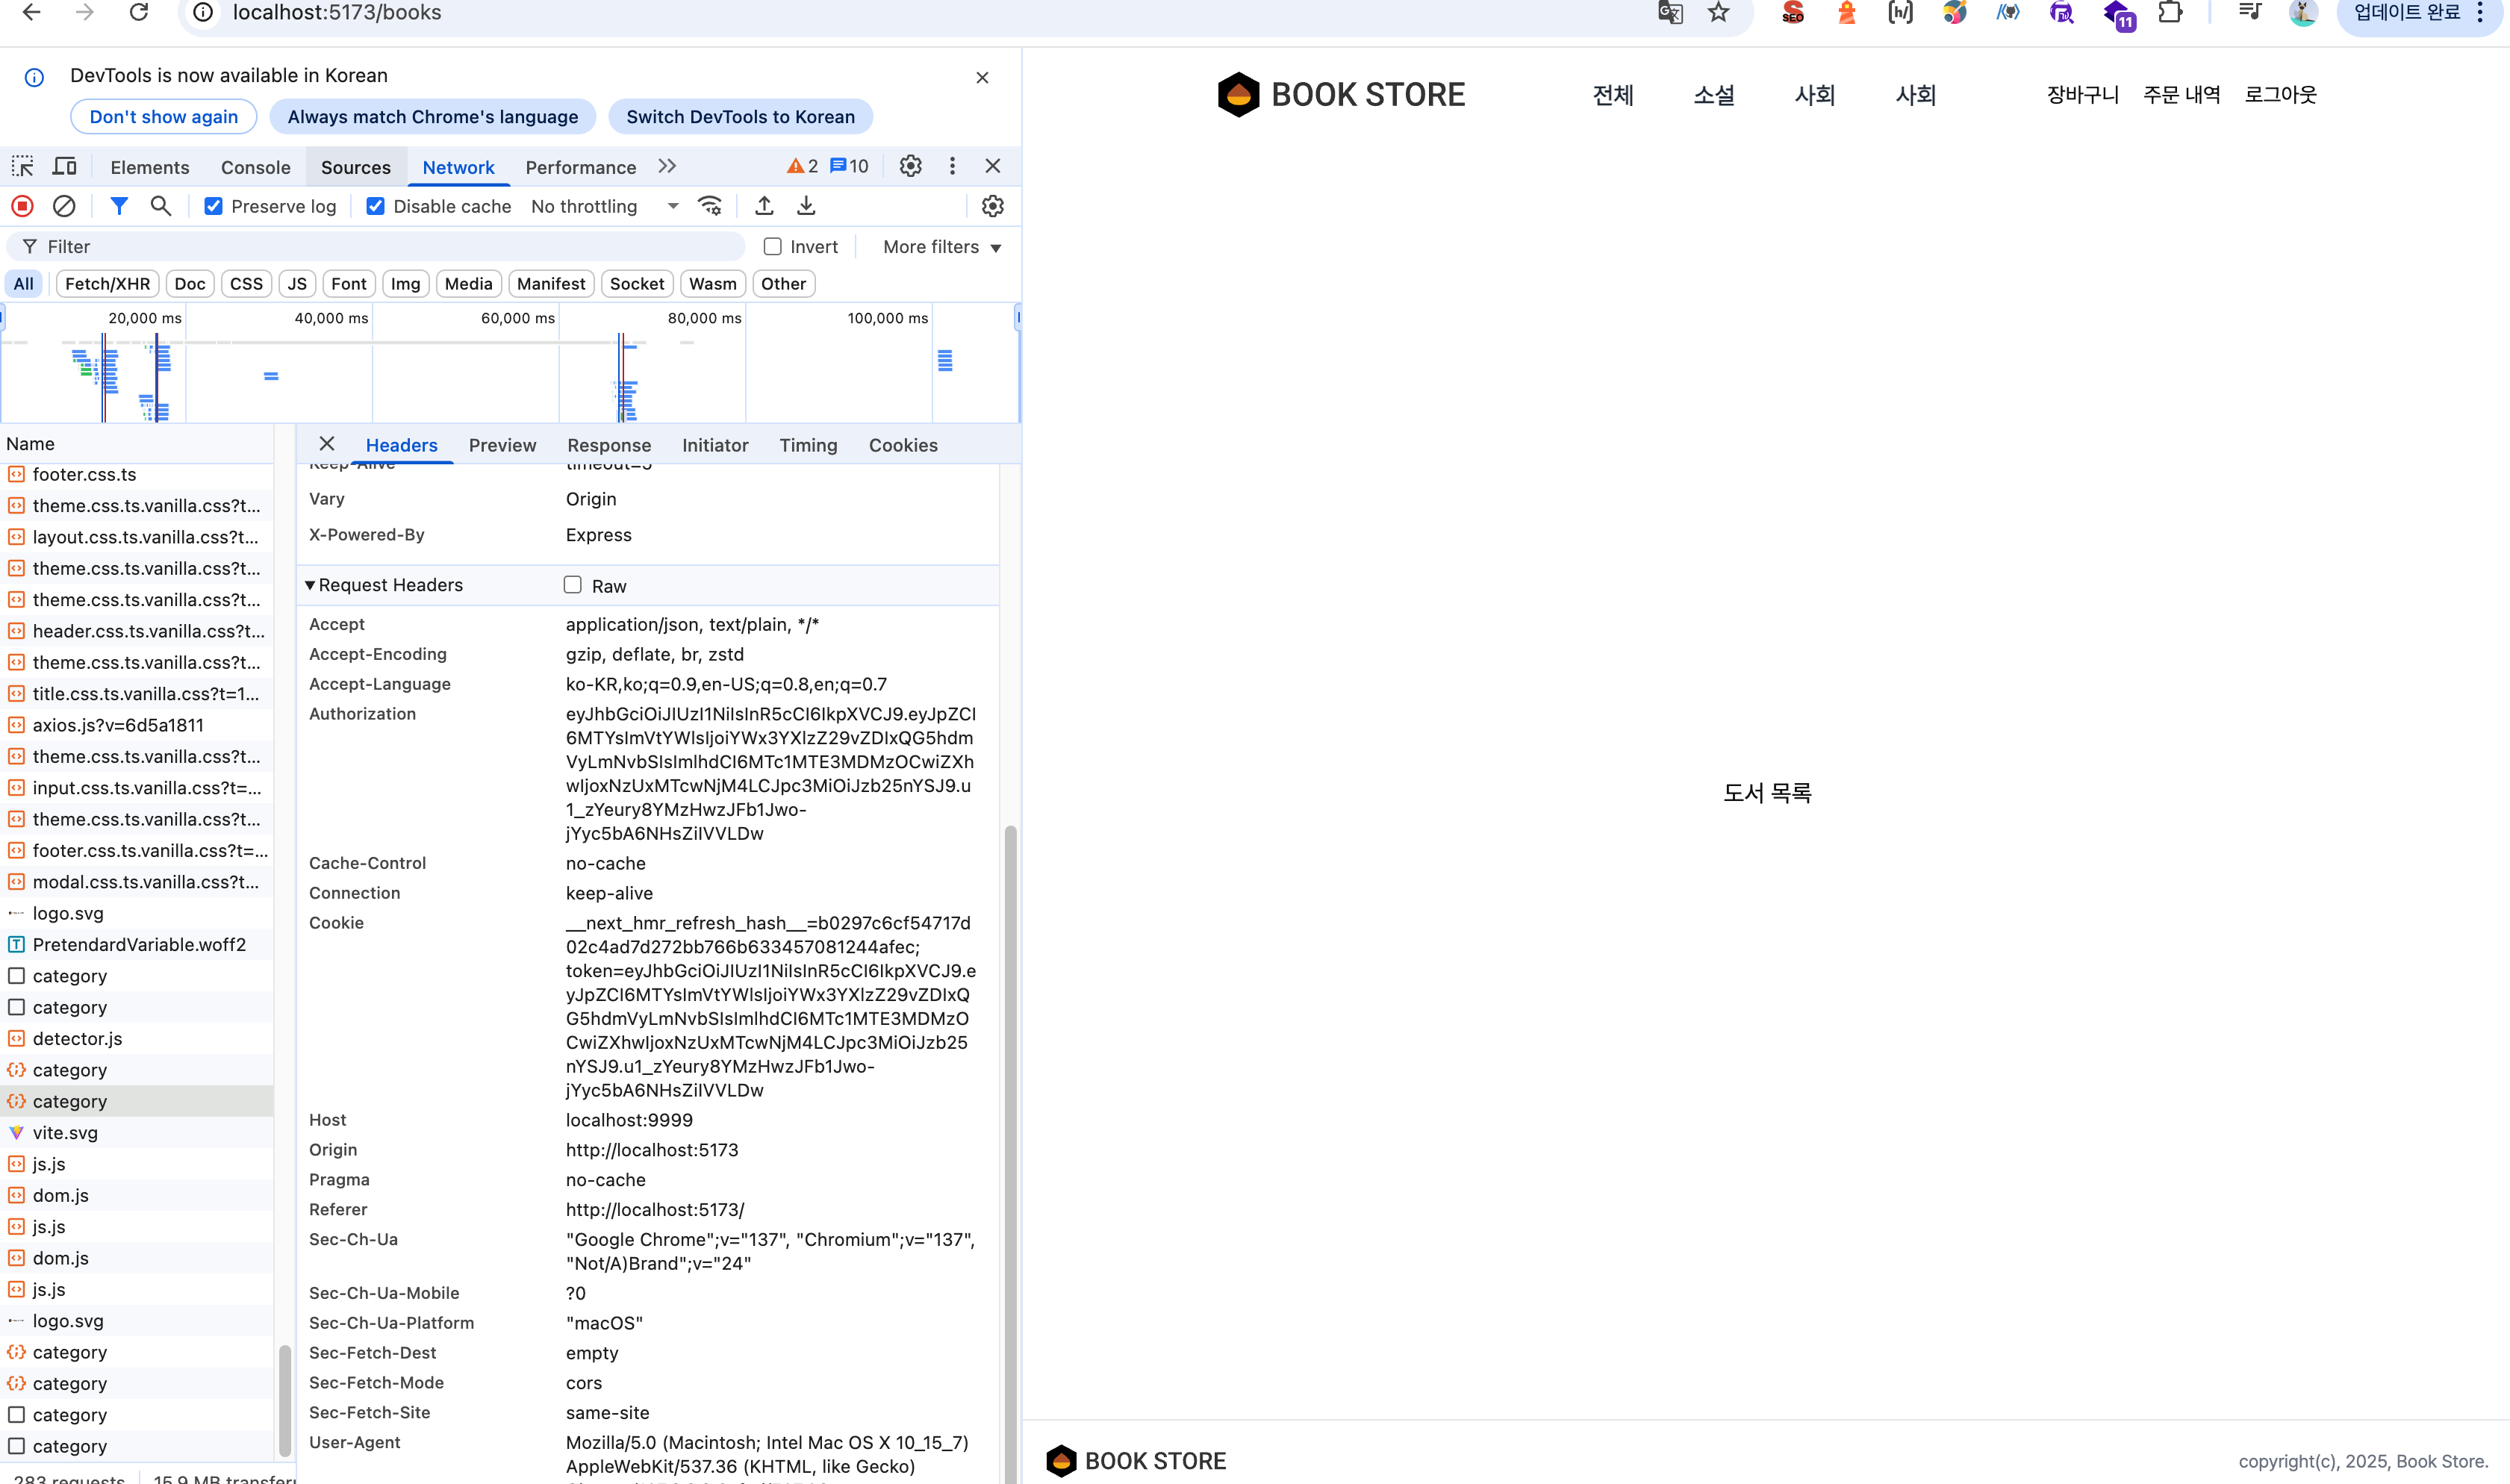
Task: Open the browser profile avatar
Action: [x=2303, y=12]
